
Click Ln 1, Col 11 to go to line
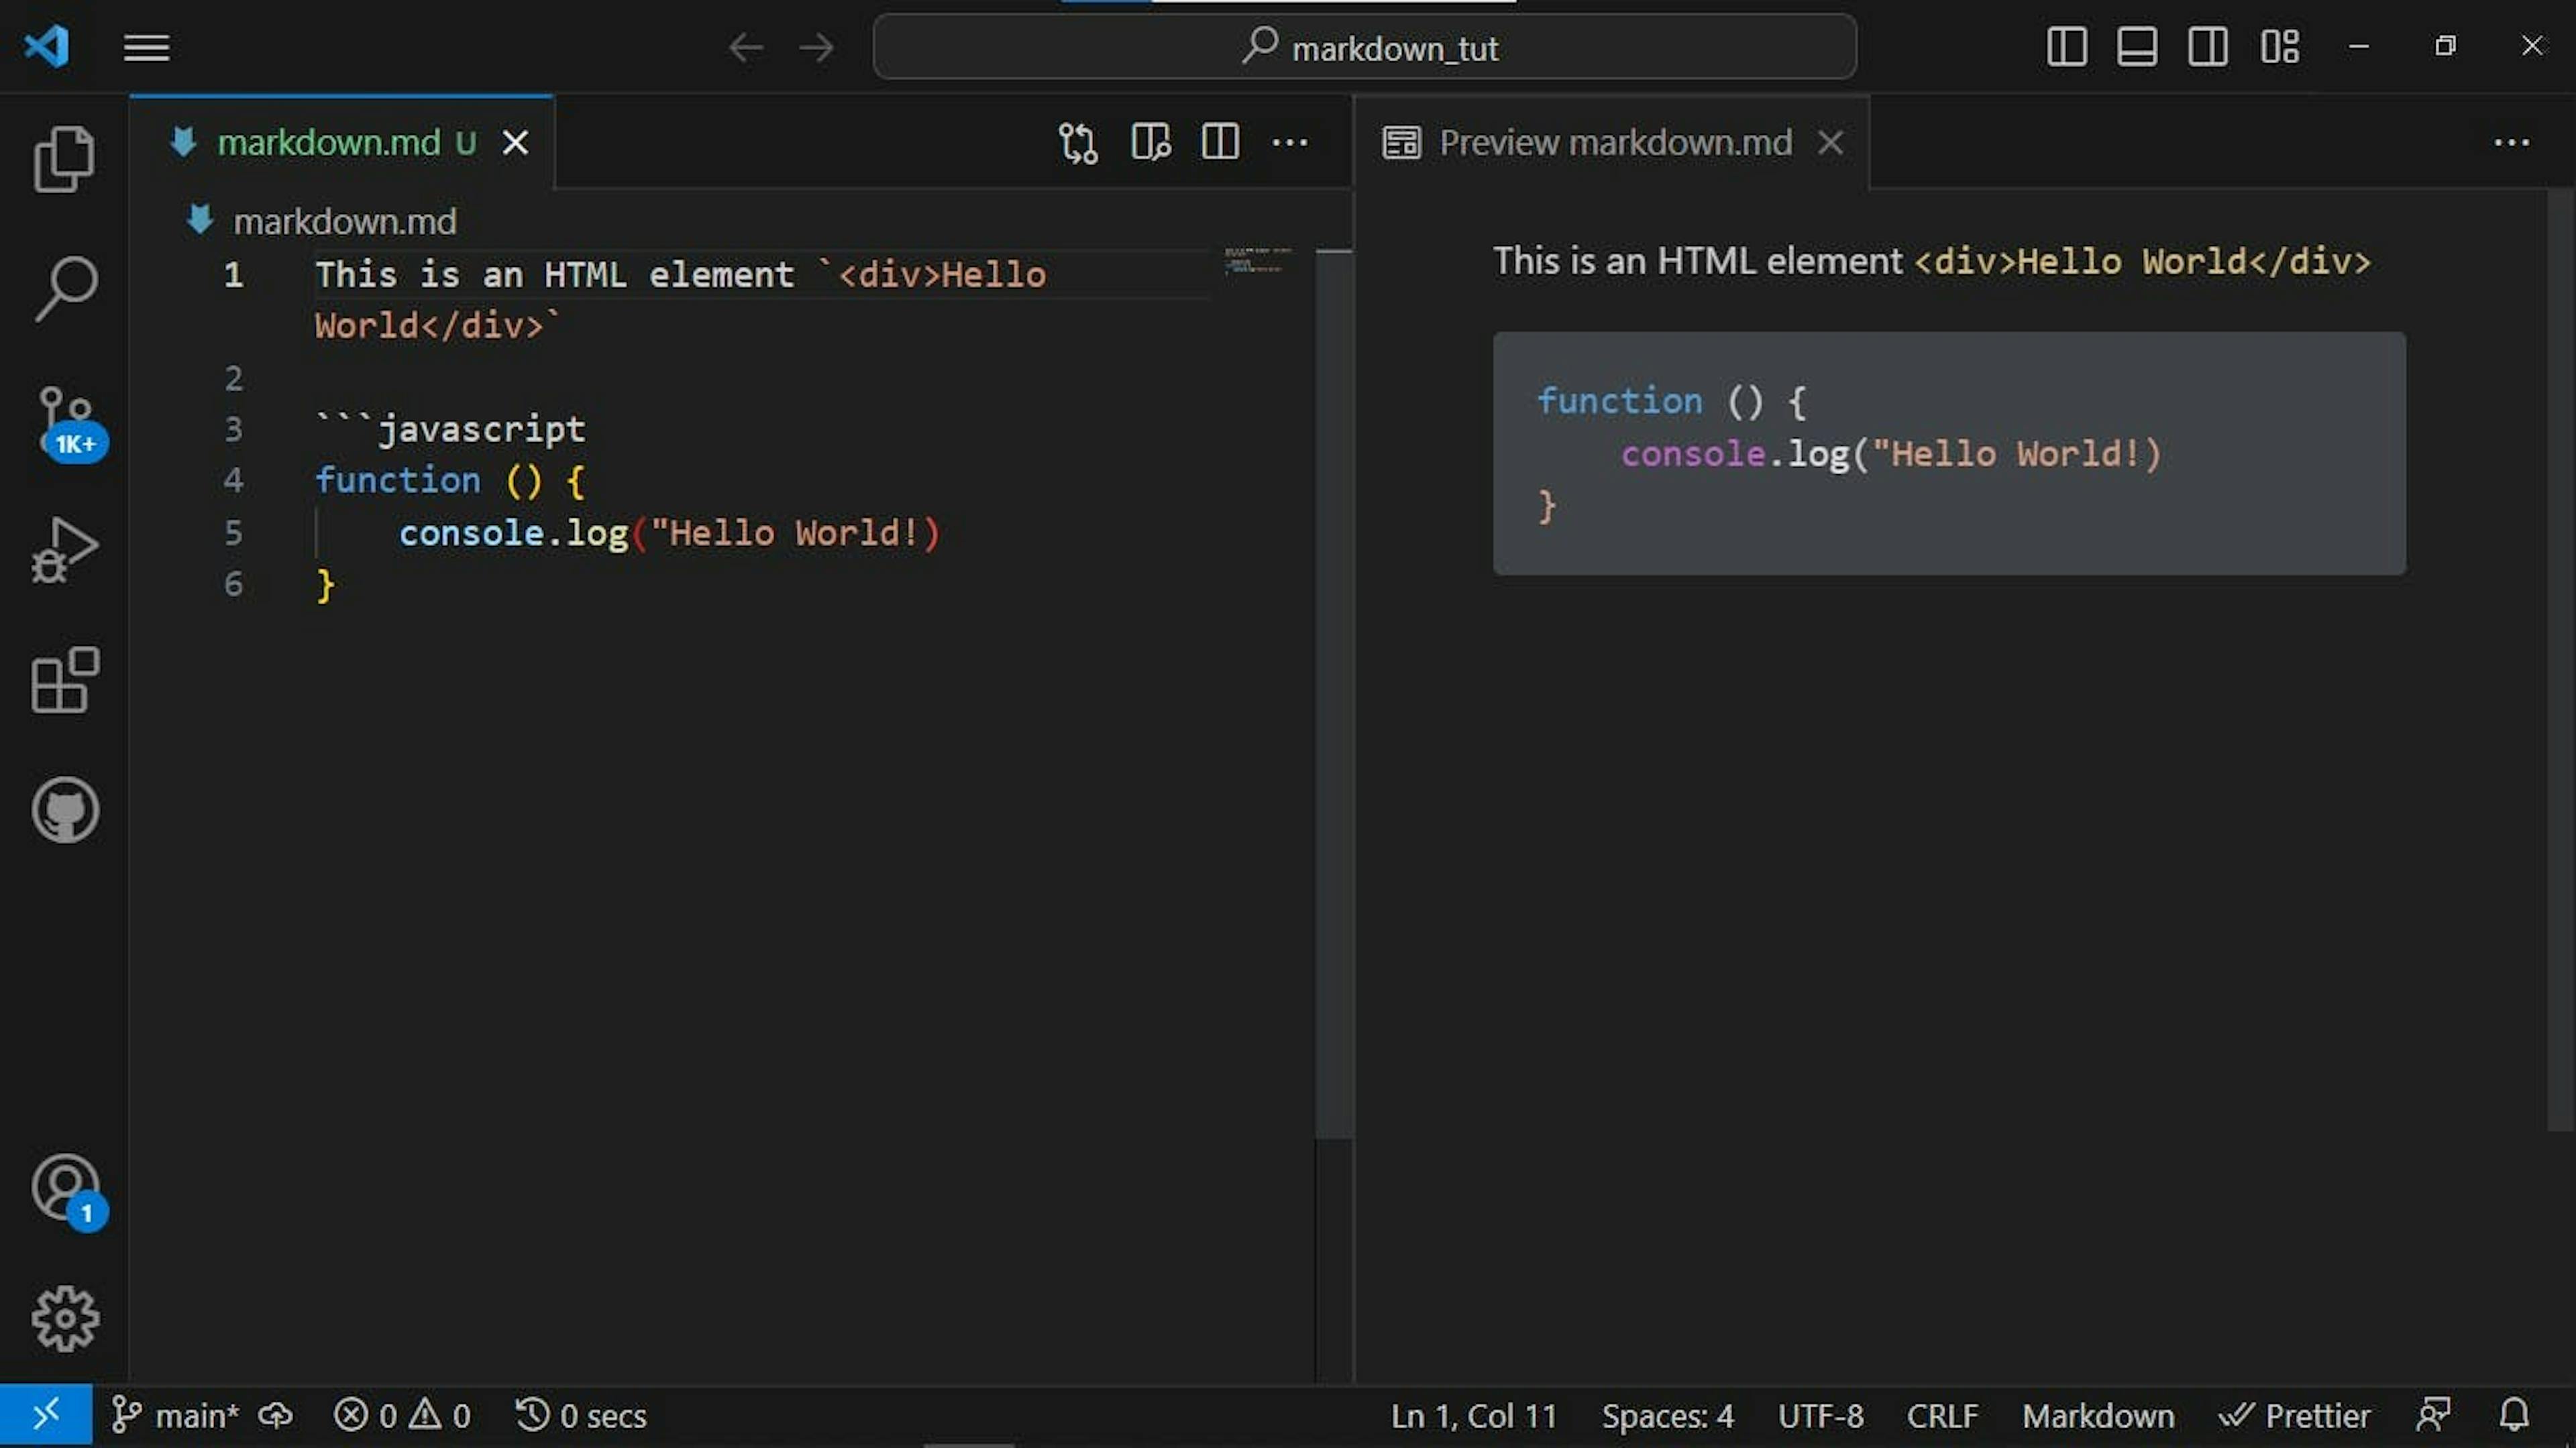[x=1474, y=1415]
